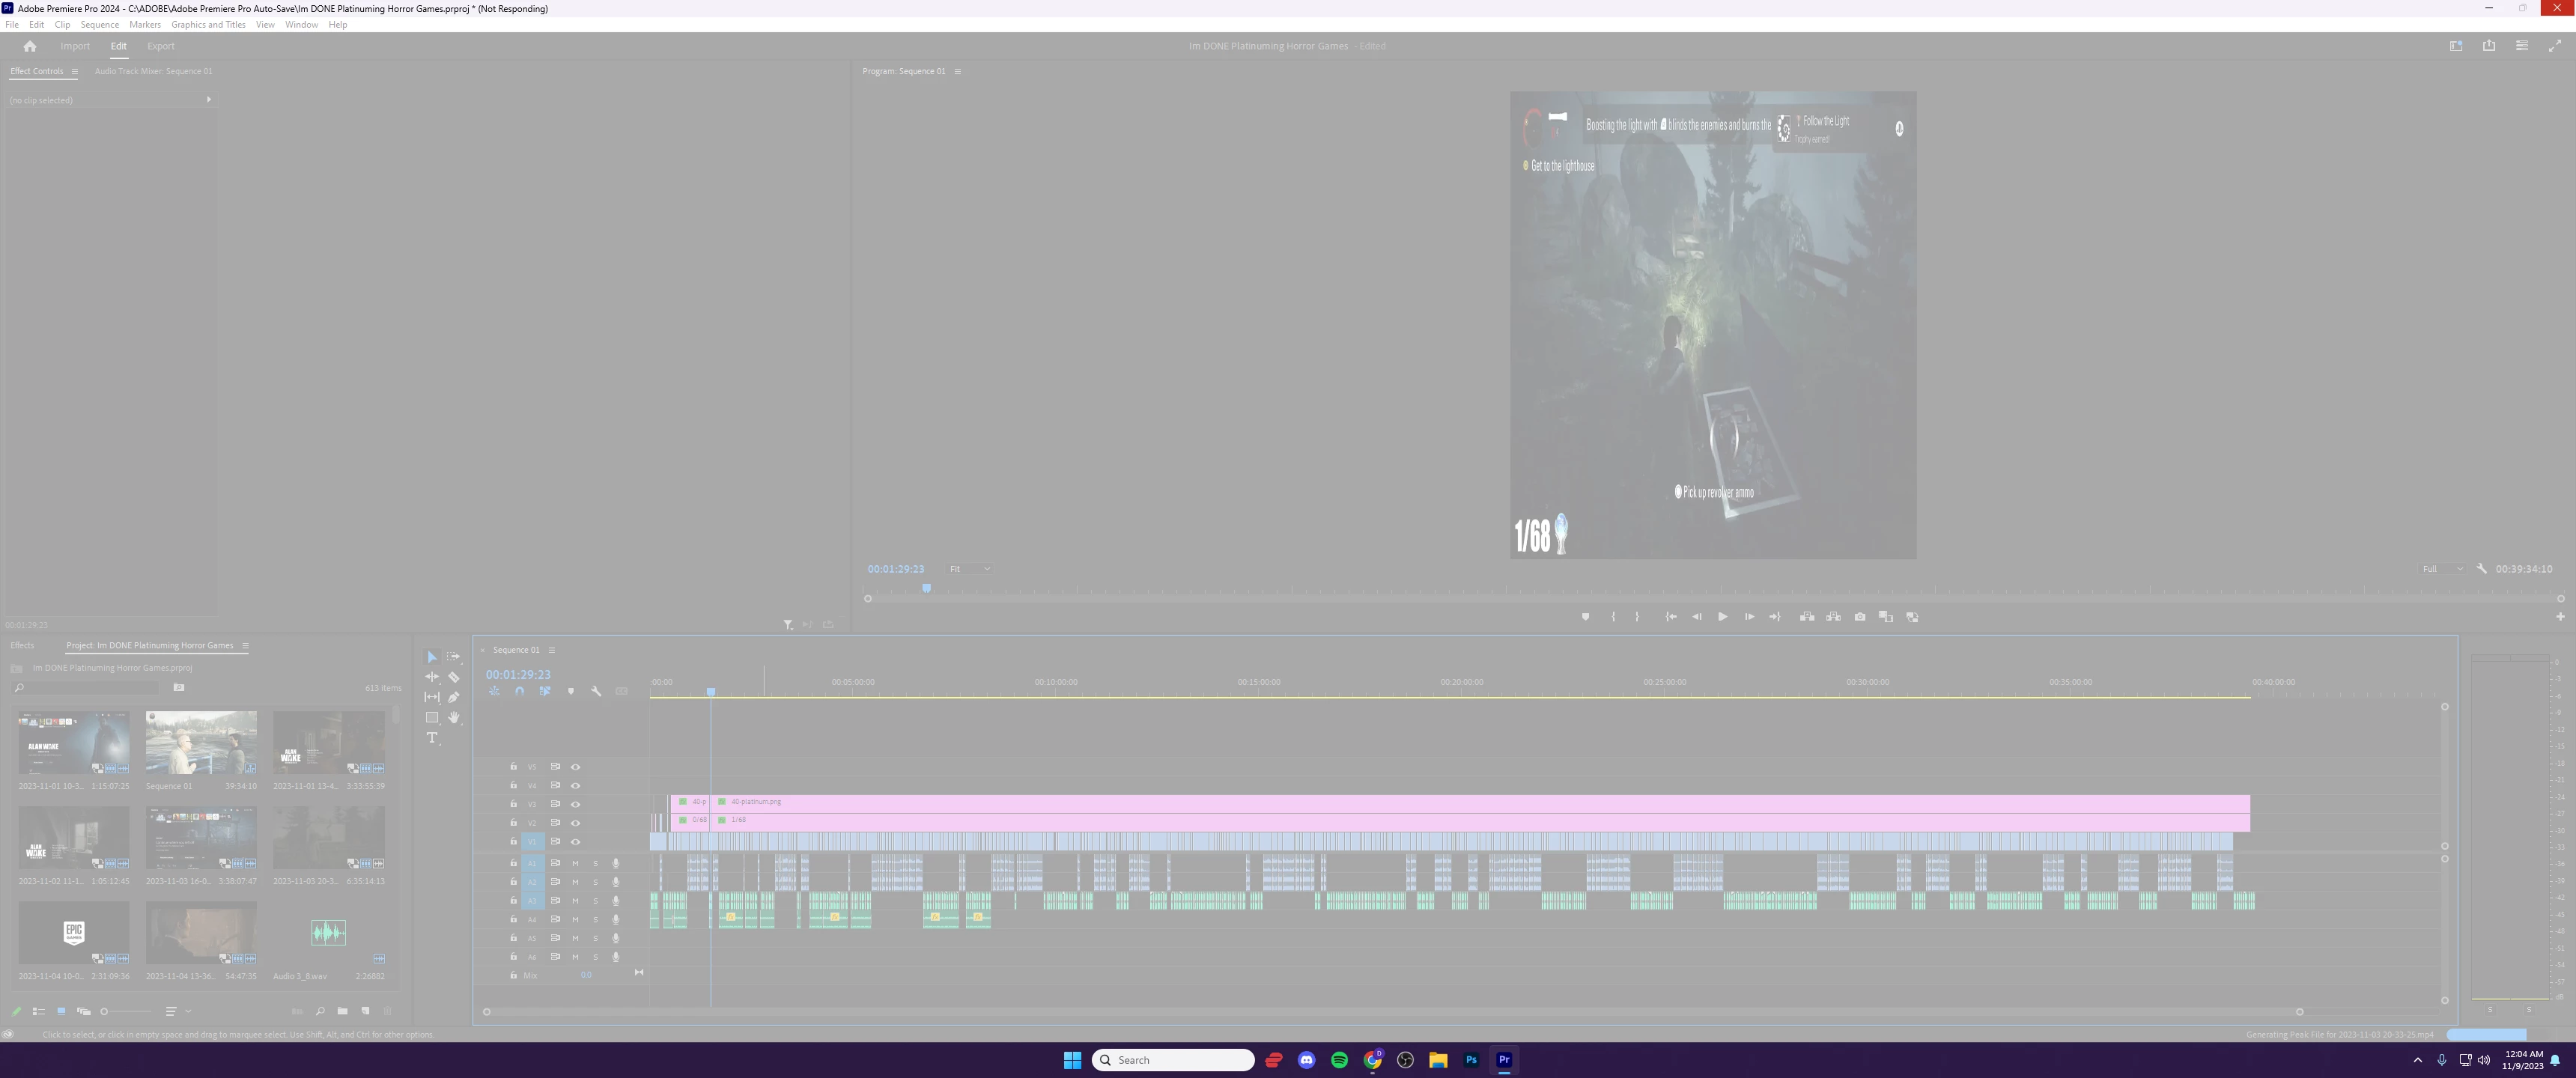Mute audio track A1
Viewport: 2576px width, 1078px height.
[575, 863]
